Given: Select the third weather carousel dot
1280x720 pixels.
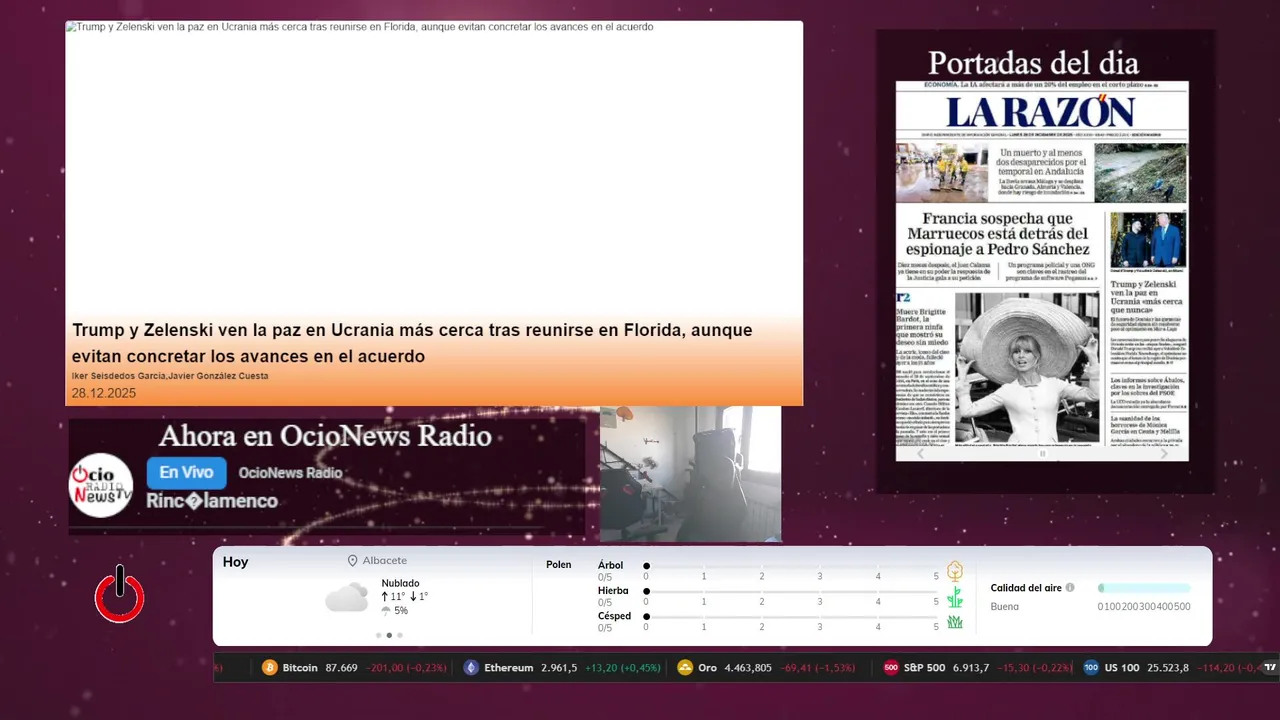Looking at the screenshot, I should point(400,635).
